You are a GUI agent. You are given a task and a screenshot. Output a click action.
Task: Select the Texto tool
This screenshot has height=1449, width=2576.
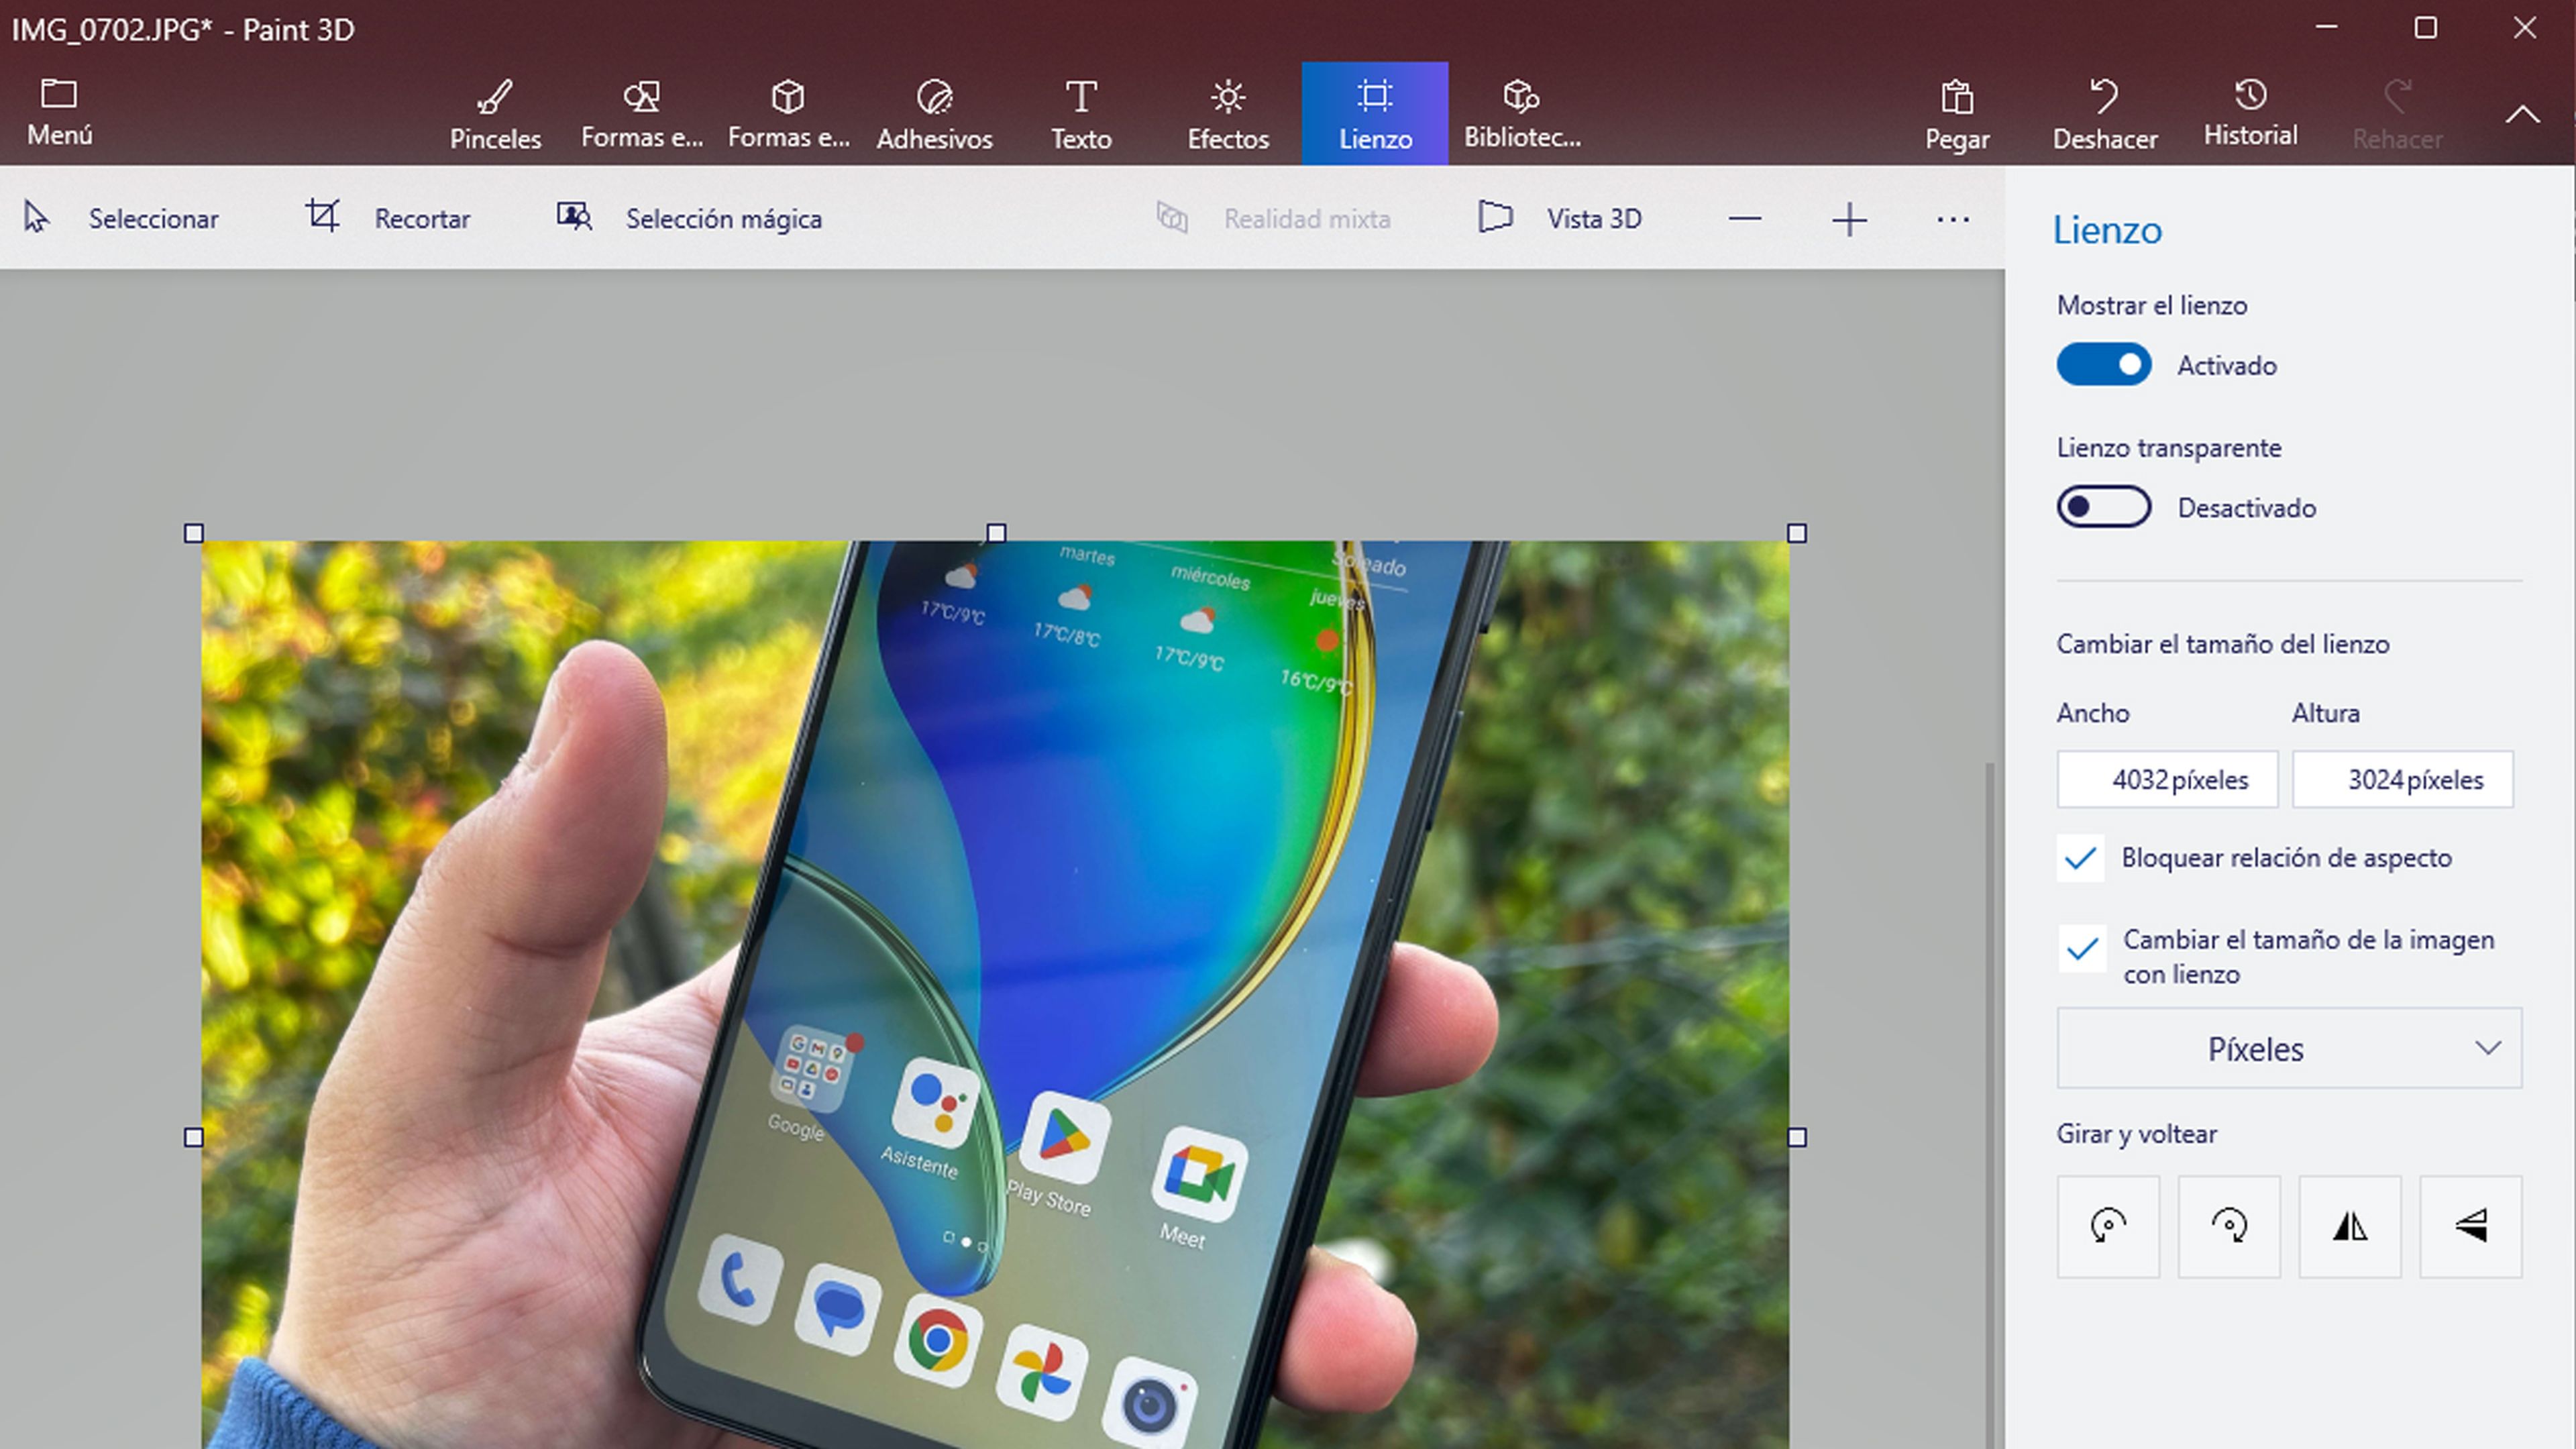tap(1080, 114)
